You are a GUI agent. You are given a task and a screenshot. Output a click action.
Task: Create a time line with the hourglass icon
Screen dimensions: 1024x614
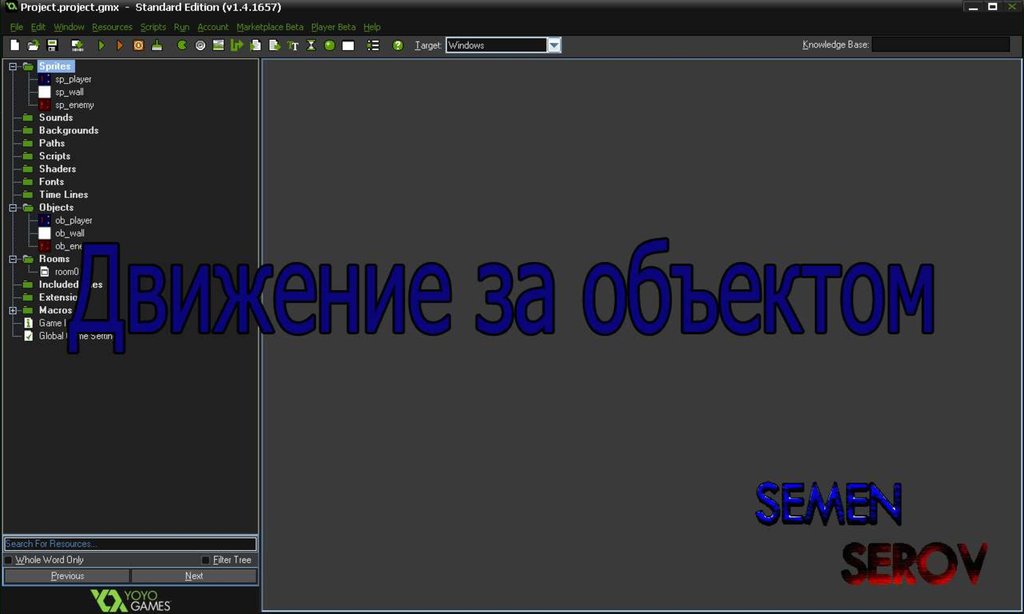[311, 45]
